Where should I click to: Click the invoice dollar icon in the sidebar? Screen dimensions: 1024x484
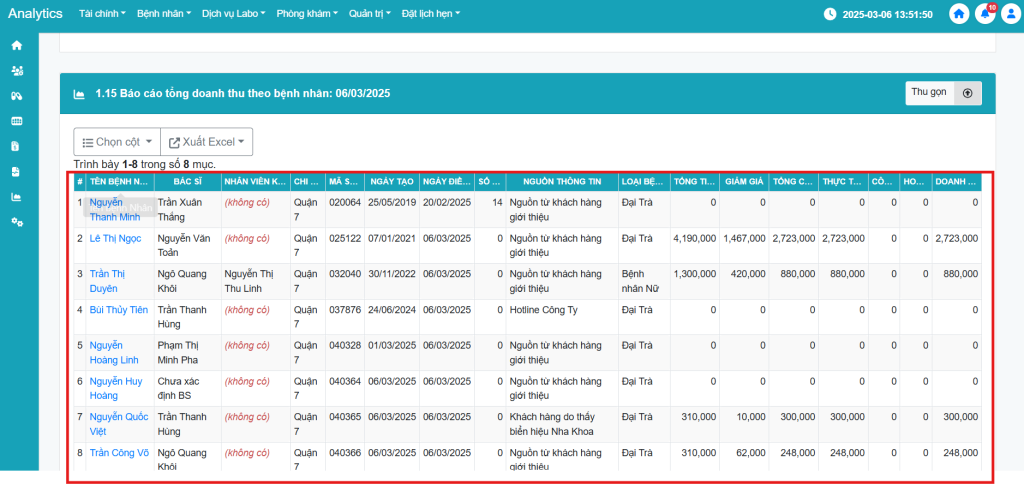click(x=16, y=146)
